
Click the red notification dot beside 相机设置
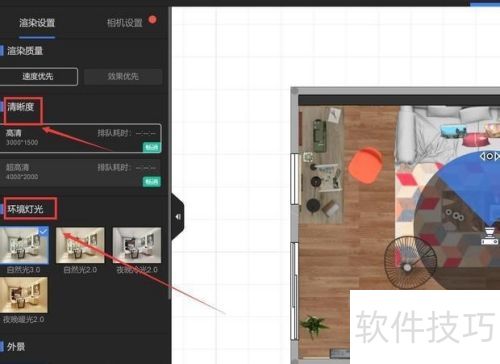point(153,20)
